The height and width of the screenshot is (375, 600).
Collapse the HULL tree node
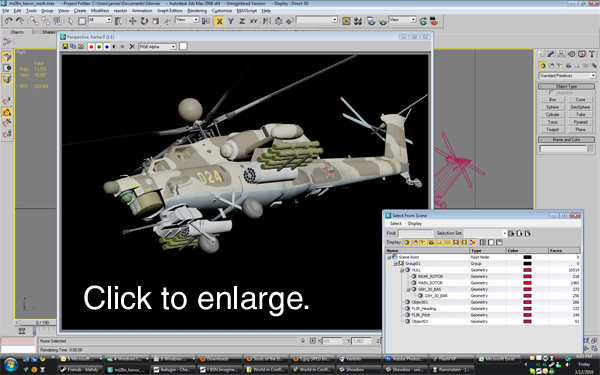click(402, 270)
